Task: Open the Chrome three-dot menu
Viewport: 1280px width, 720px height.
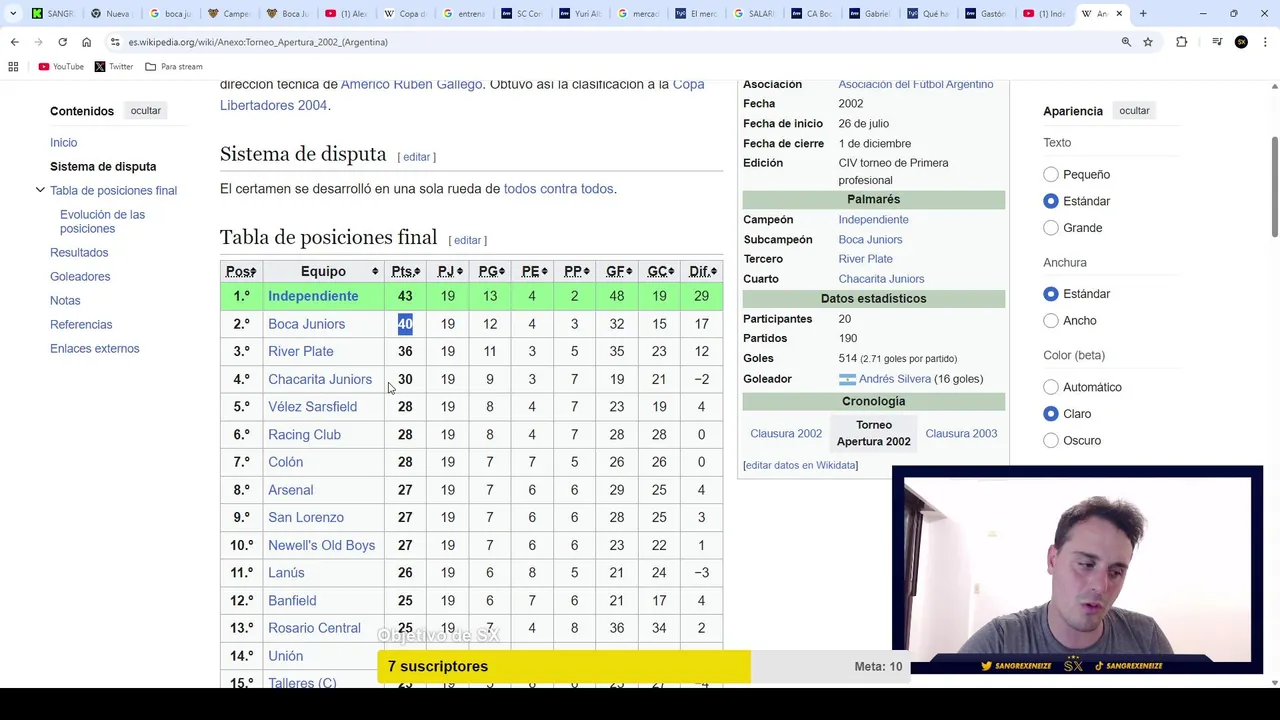Action: coord(1265,42)
